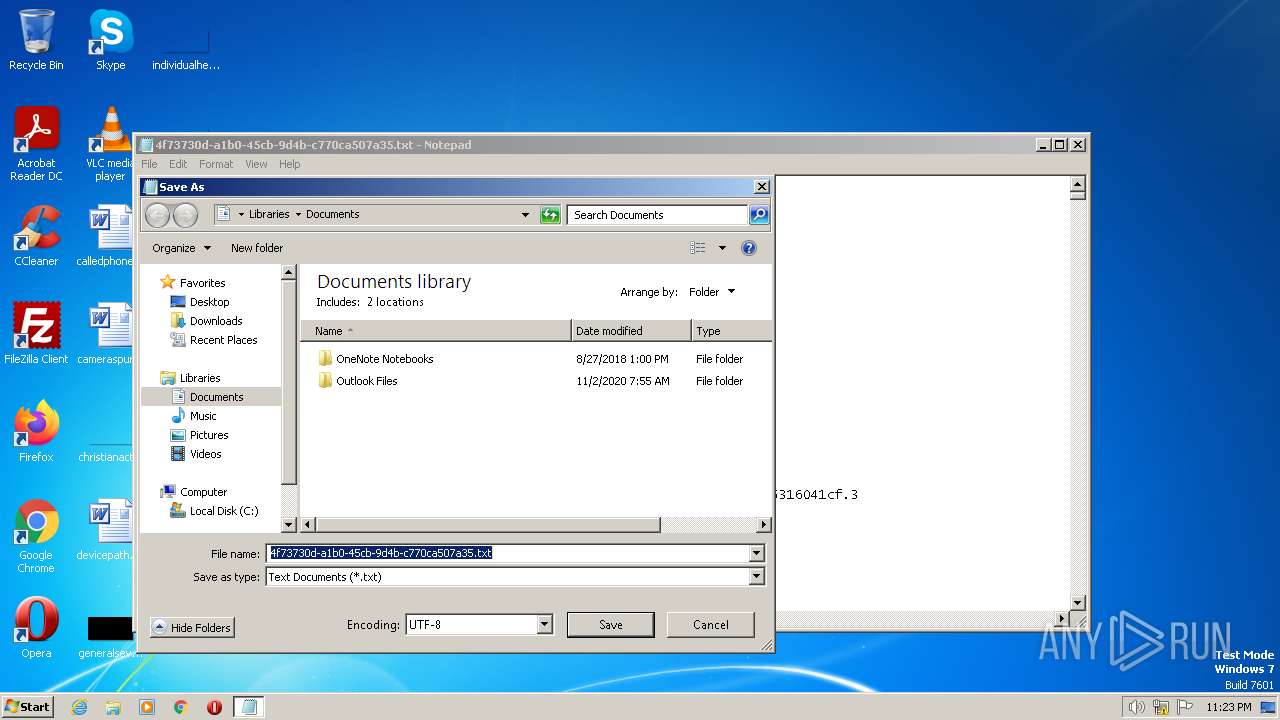Screen dimensions: 1280x720
Task: Click Libraries in the address breadcrumb
Action: point(269,214)
